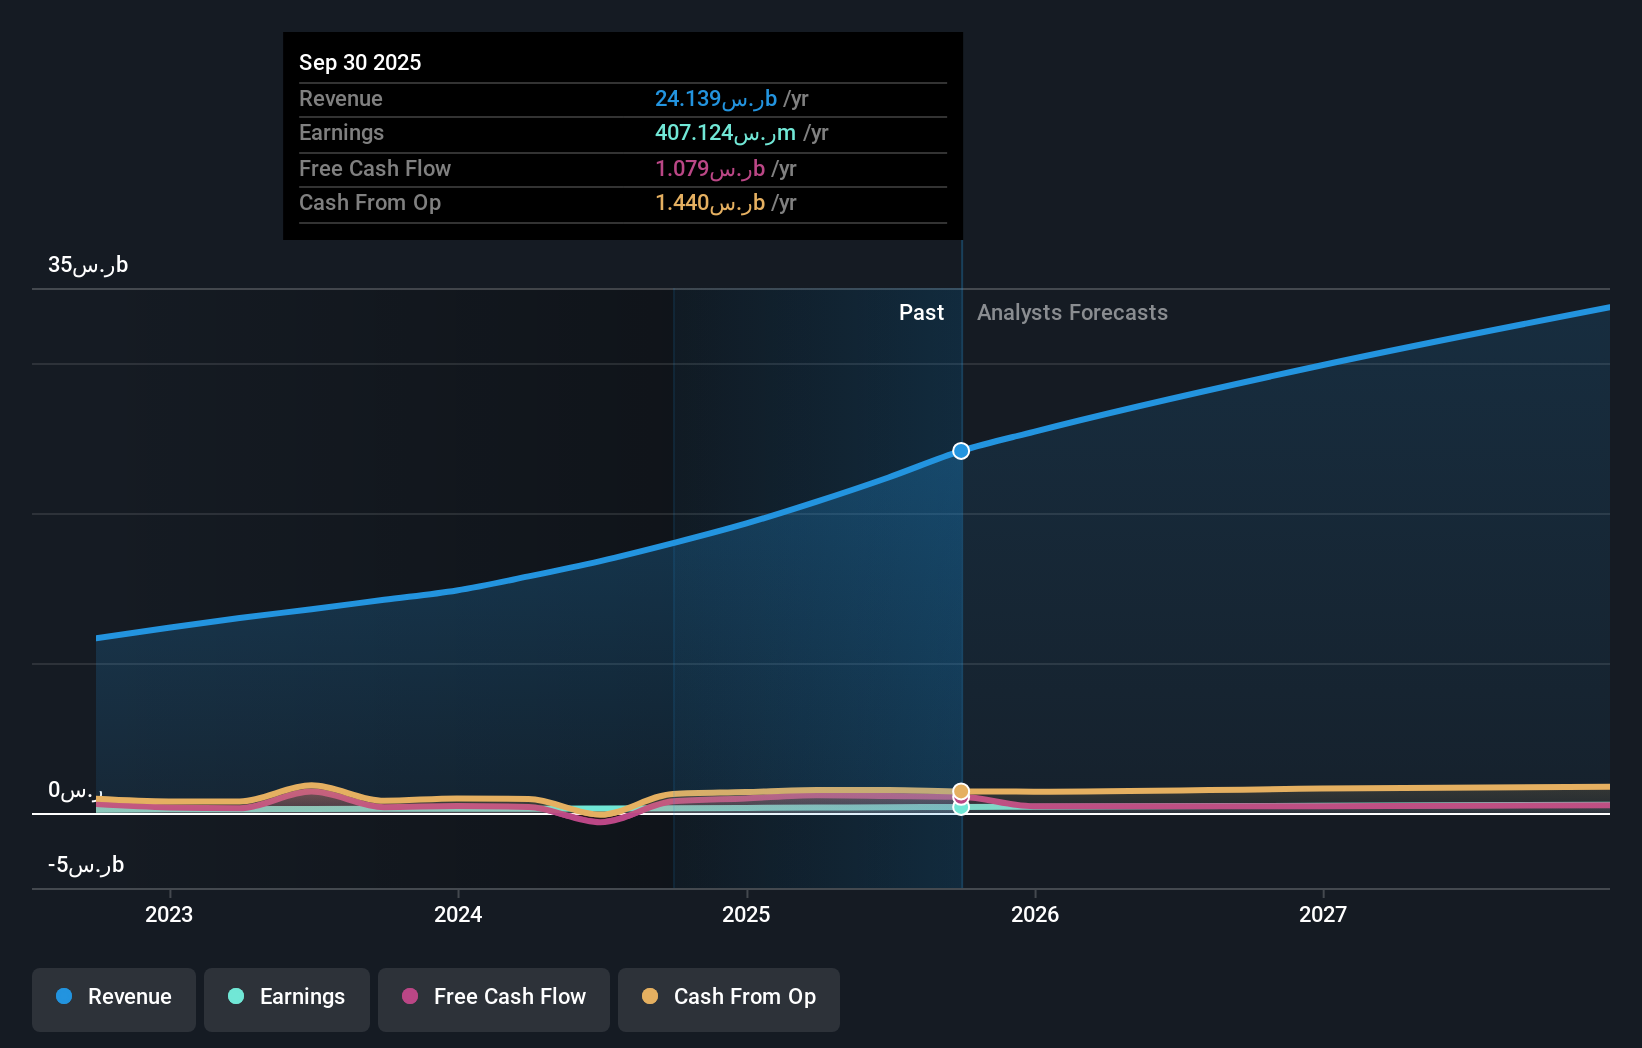Select the yellow Cash From Op legend dot

point(650,997)
